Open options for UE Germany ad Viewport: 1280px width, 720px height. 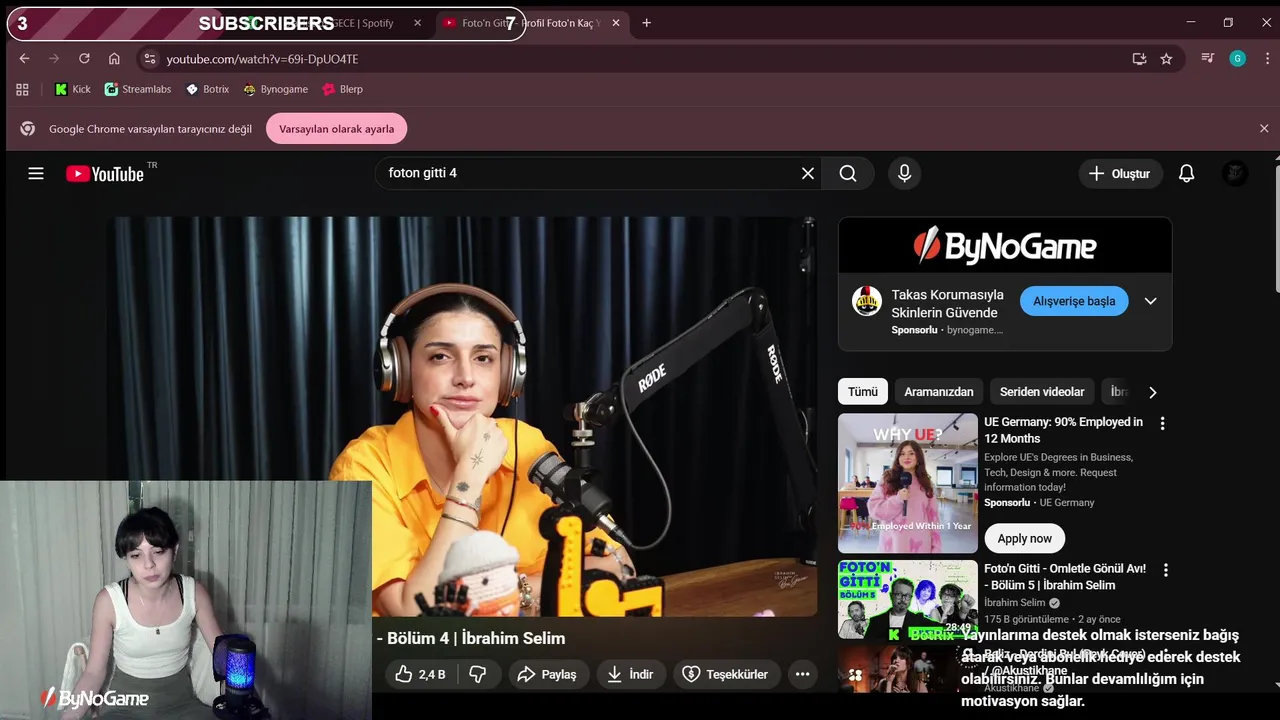pos(1162,423)
